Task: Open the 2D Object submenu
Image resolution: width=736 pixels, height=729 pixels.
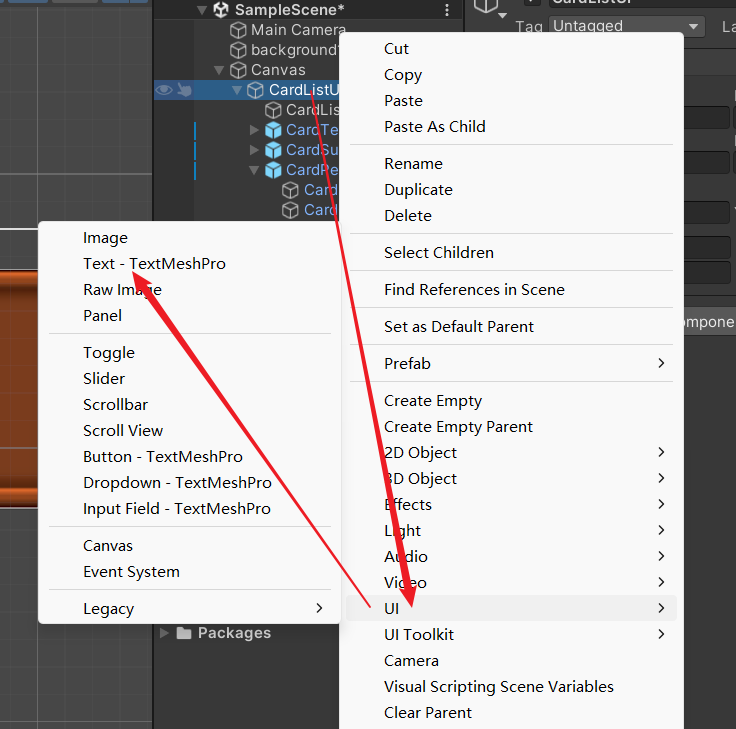Action: coord(511,453)
